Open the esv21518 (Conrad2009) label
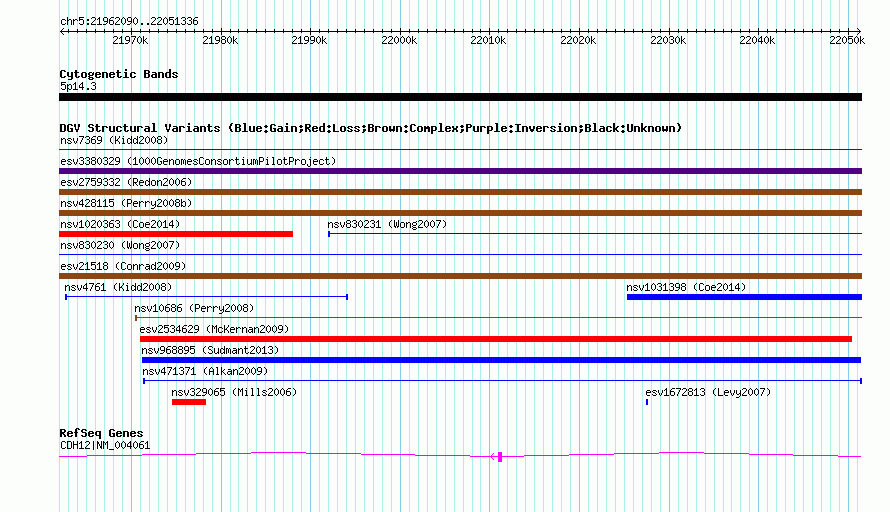The width and height of the screenshot is (890, 512). (123, 266)
